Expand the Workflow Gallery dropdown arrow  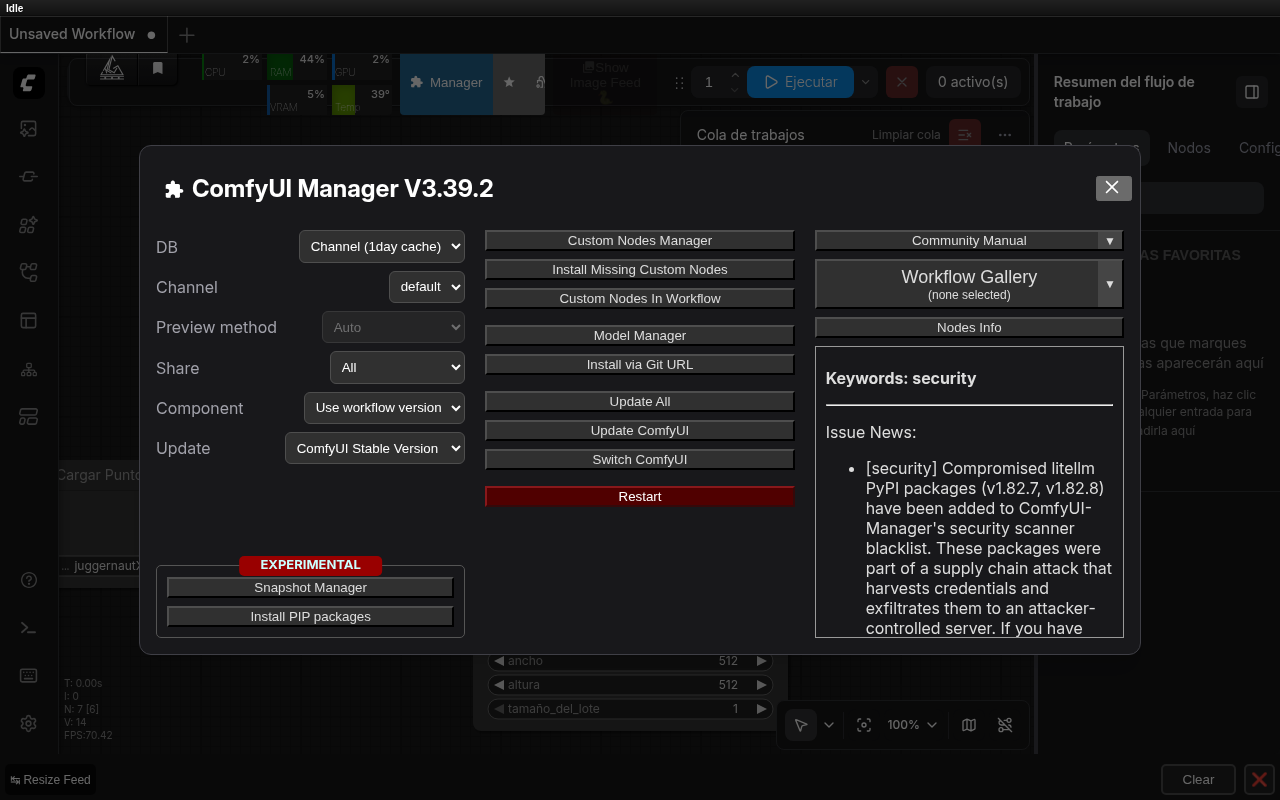1109,284
